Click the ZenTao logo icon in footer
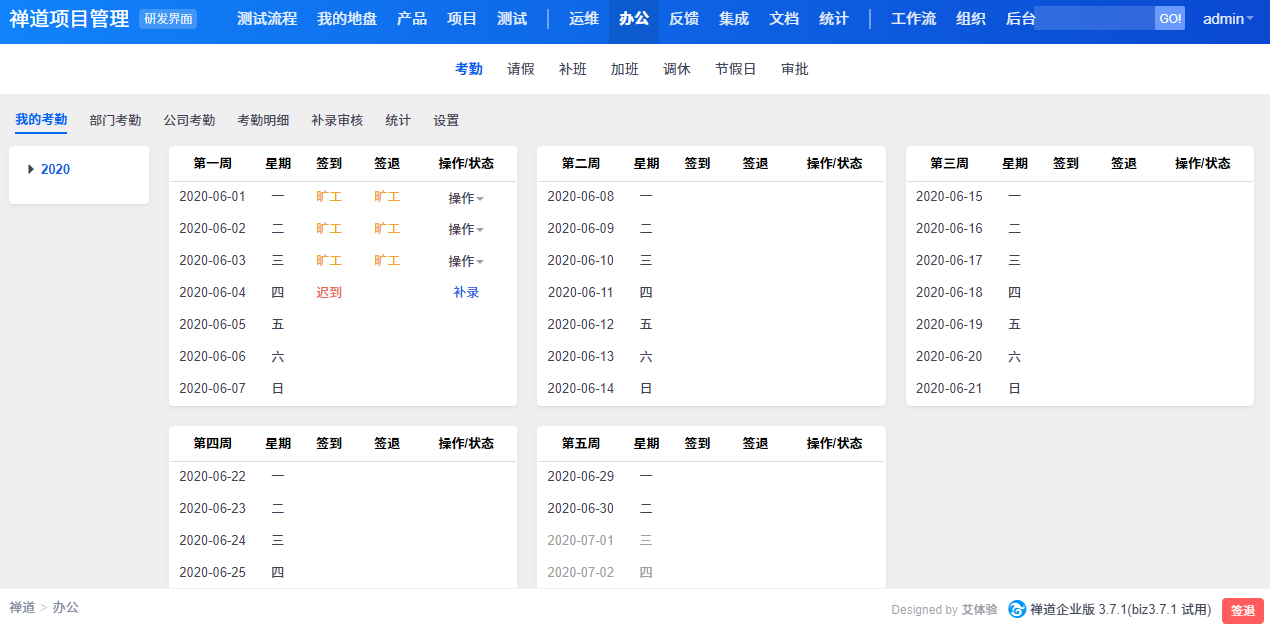The image size is (1270, 626). [1017, 609]
